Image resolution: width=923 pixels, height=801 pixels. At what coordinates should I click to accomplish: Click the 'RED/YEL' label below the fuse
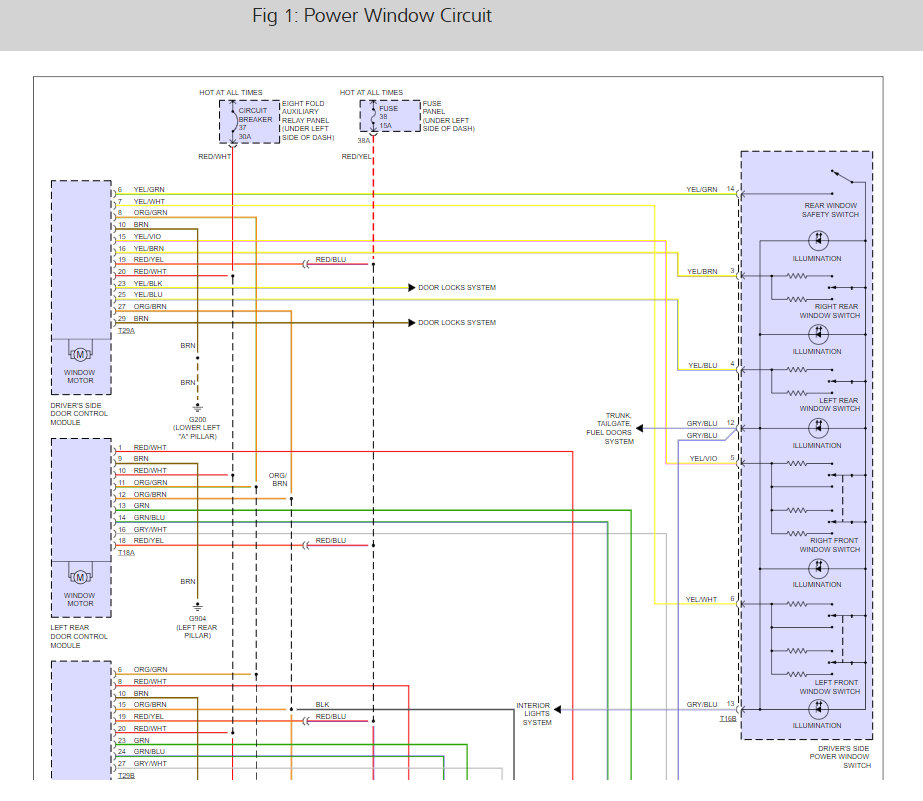(356, 157)
